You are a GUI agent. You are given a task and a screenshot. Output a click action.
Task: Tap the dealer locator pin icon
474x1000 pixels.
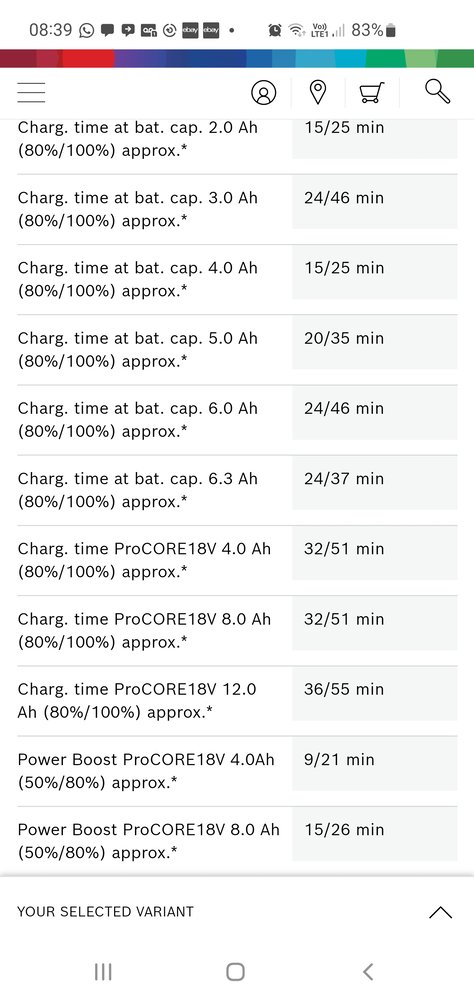(318, 92)
